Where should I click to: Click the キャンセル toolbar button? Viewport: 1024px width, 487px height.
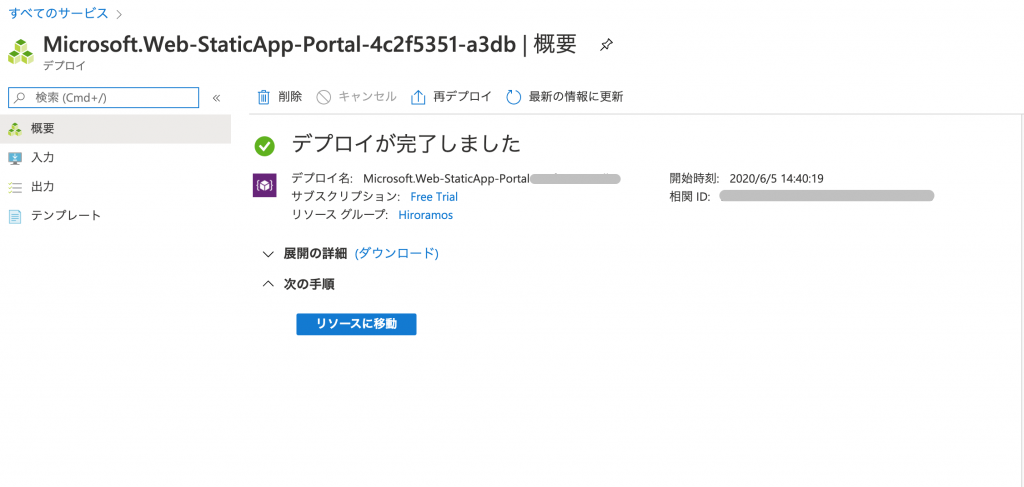(x=356, y=97)
